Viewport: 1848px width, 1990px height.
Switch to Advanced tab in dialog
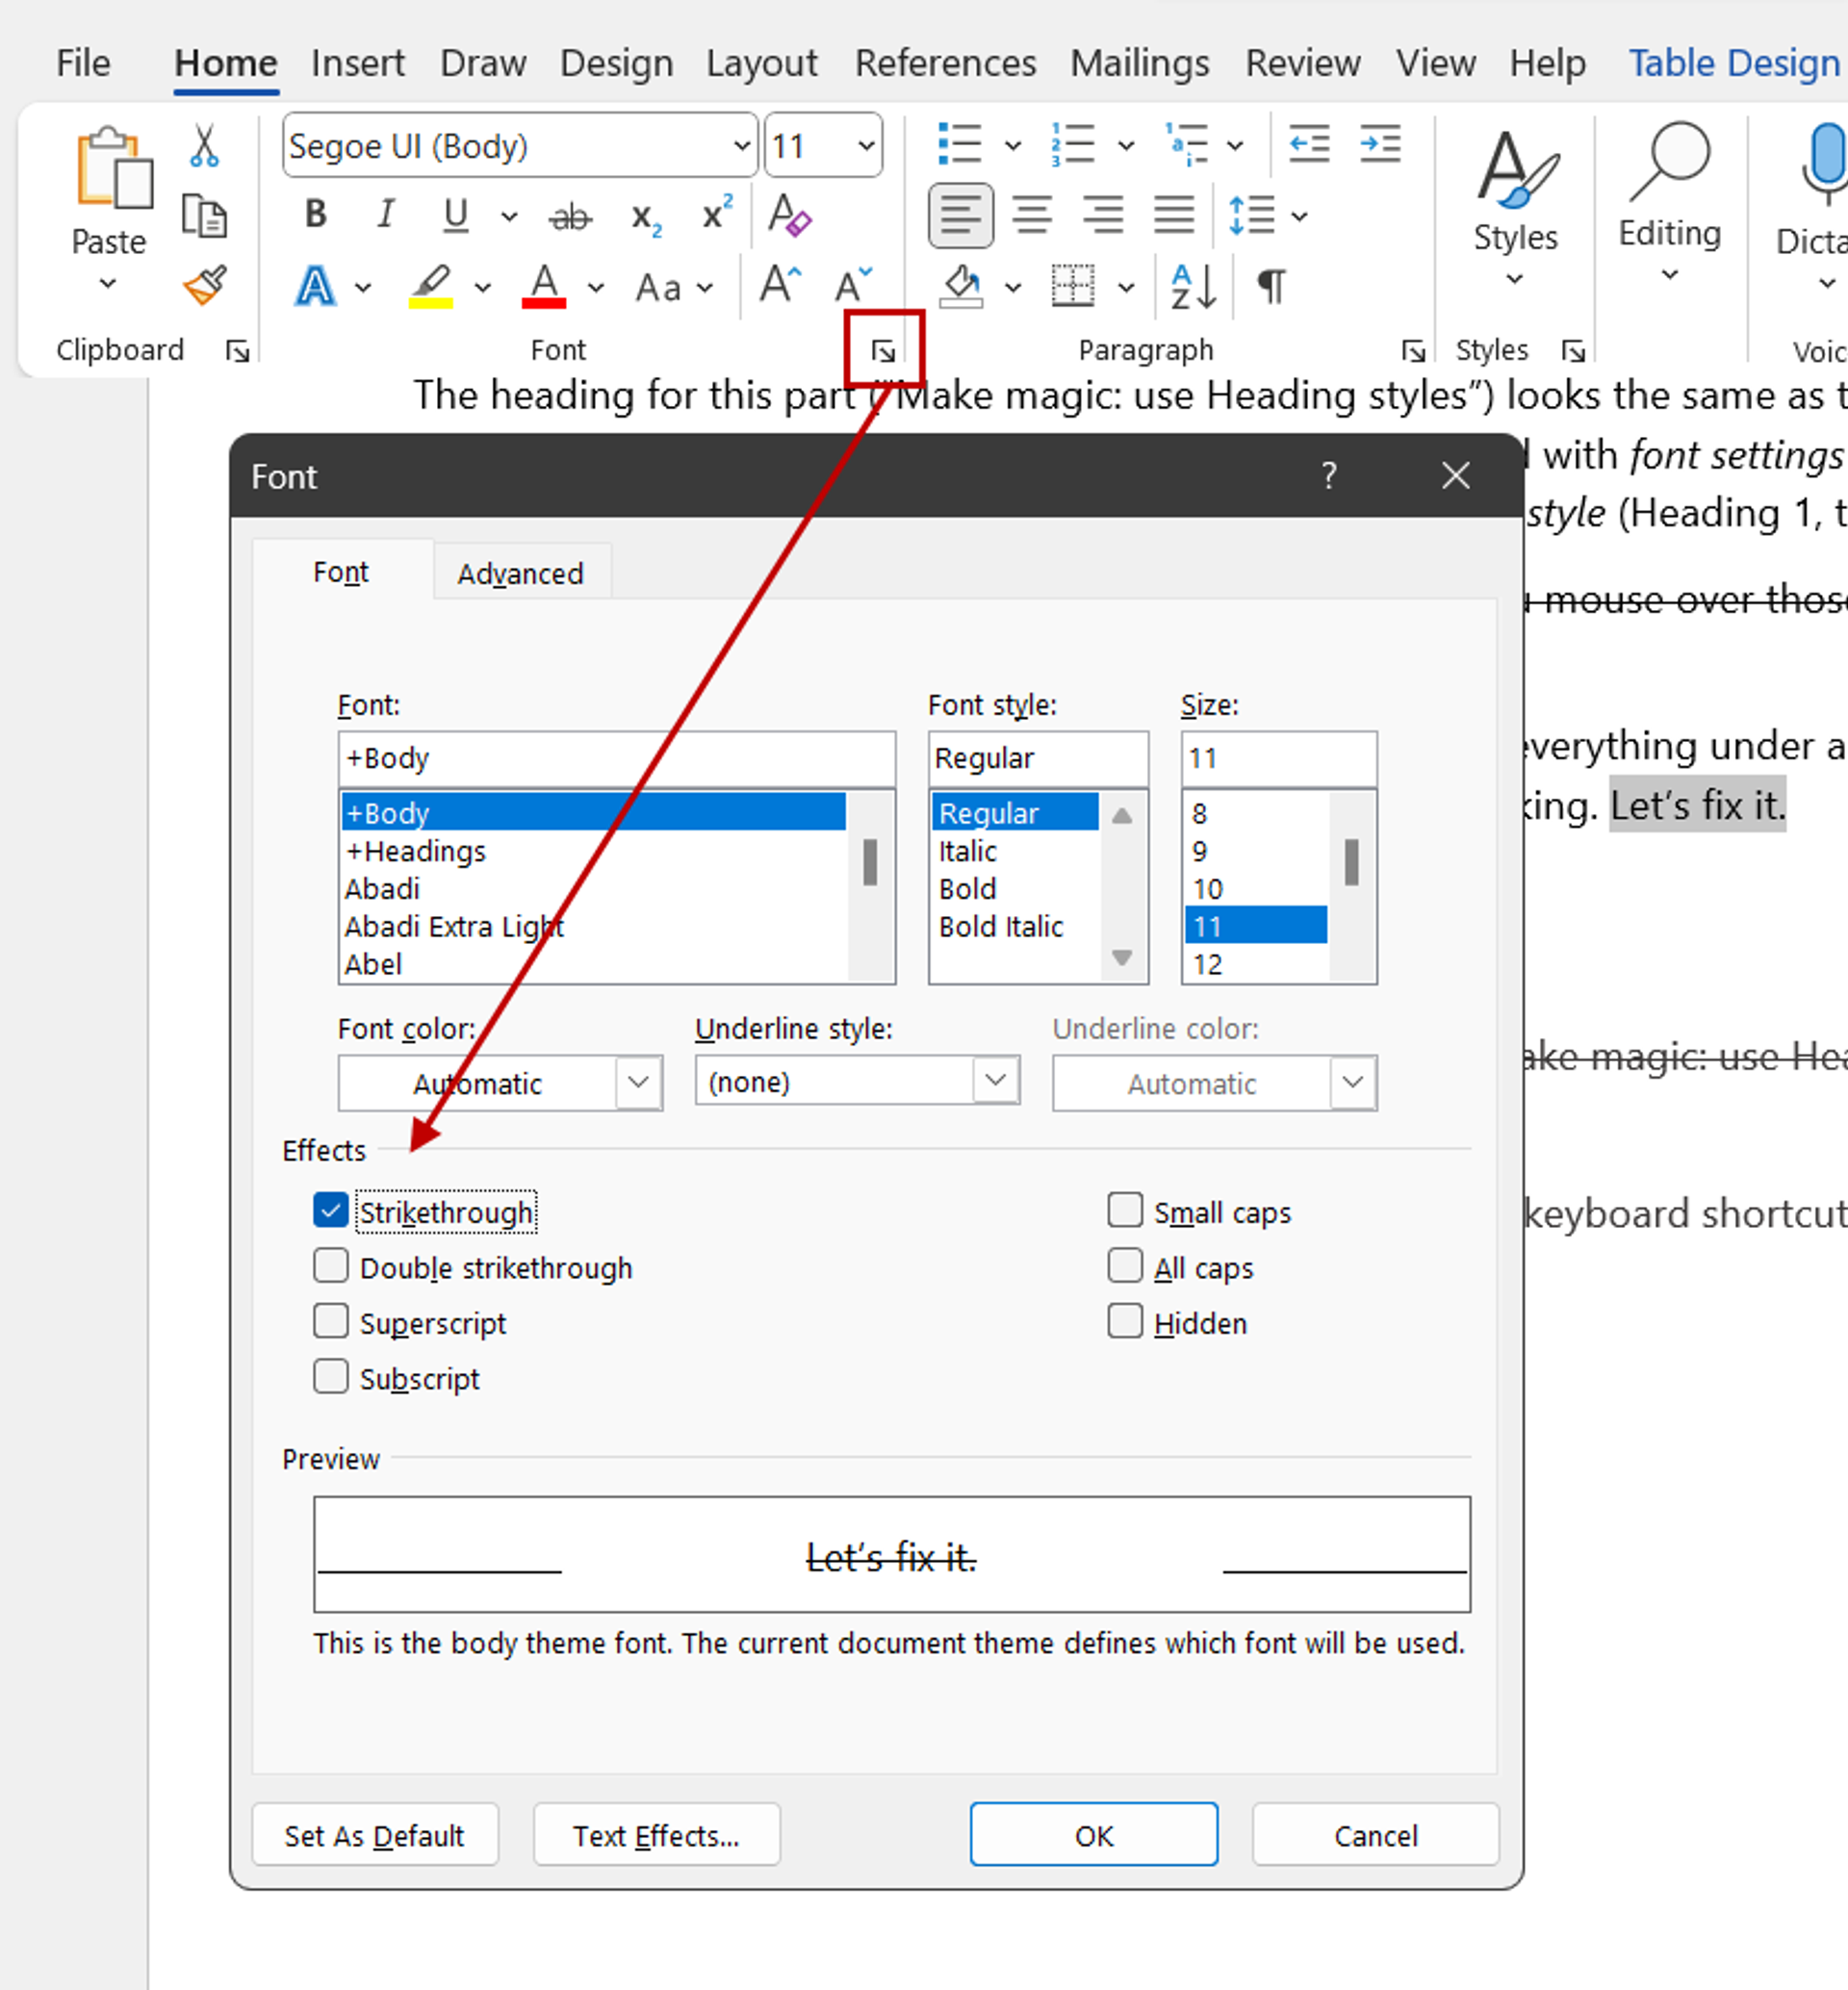(x=521, y=574)
